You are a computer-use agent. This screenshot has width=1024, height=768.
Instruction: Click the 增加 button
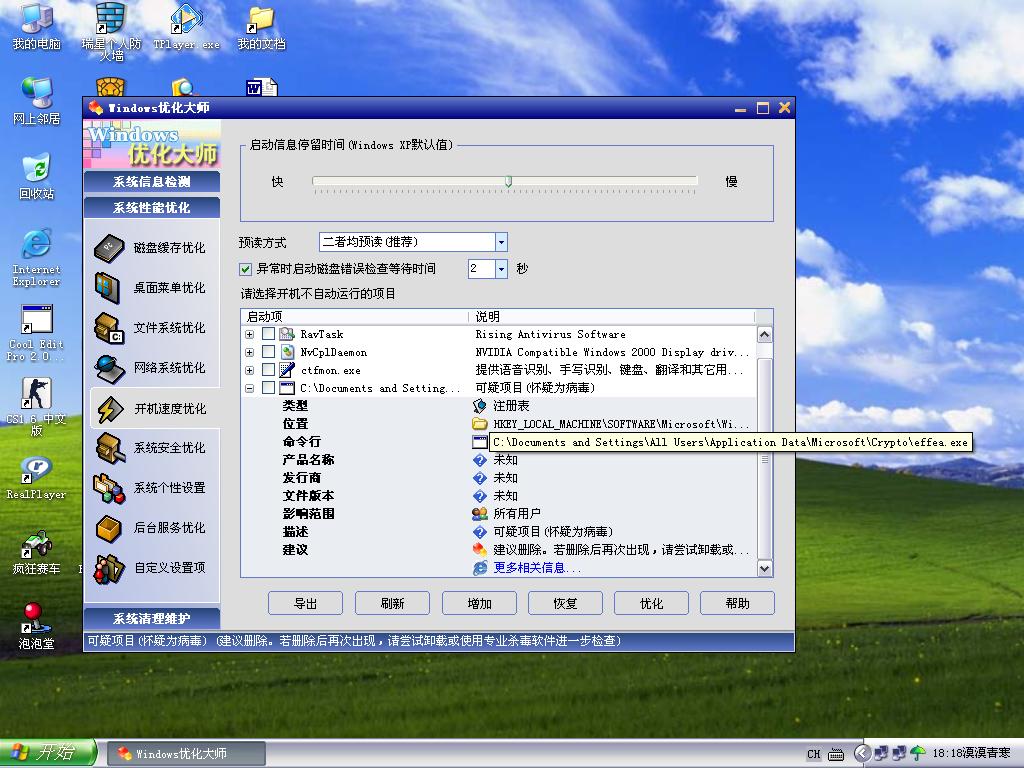pos(479,603)
